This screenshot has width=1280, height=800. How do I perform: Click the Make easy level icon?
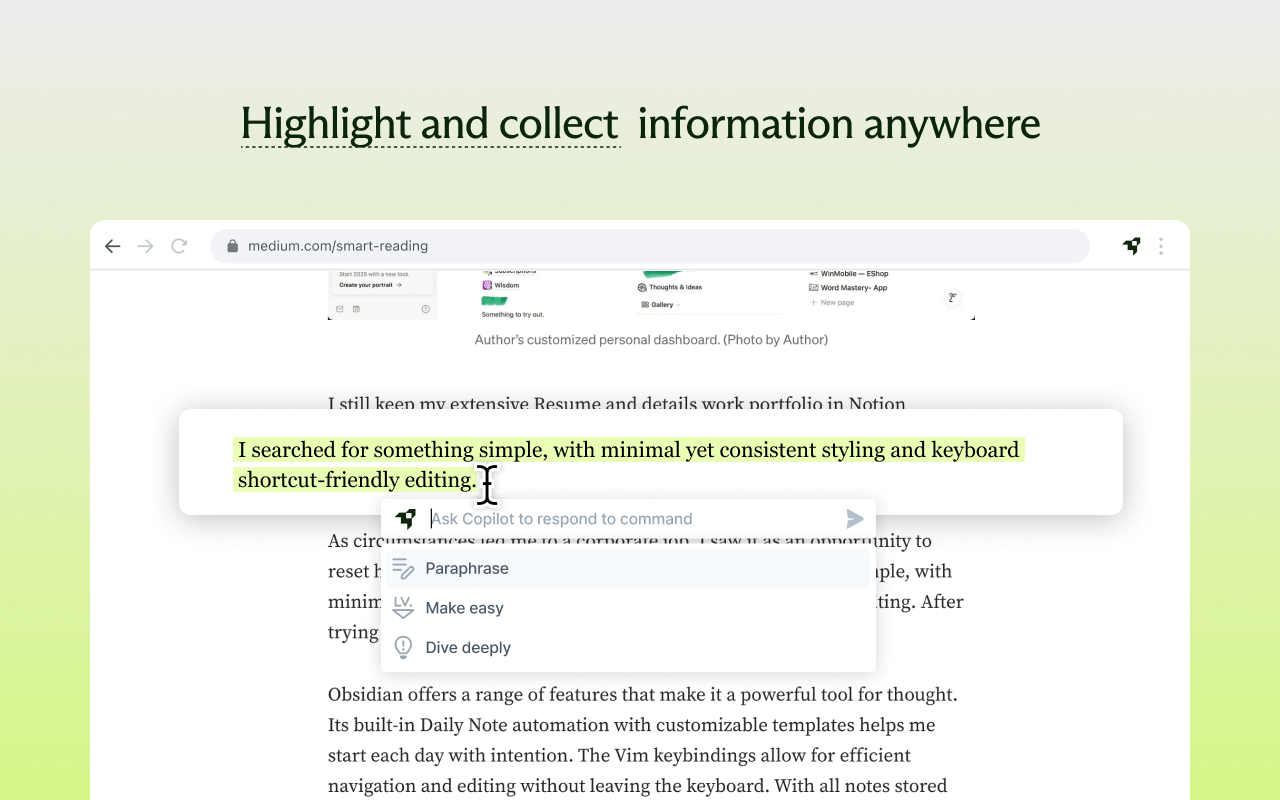tap(403, 608)
